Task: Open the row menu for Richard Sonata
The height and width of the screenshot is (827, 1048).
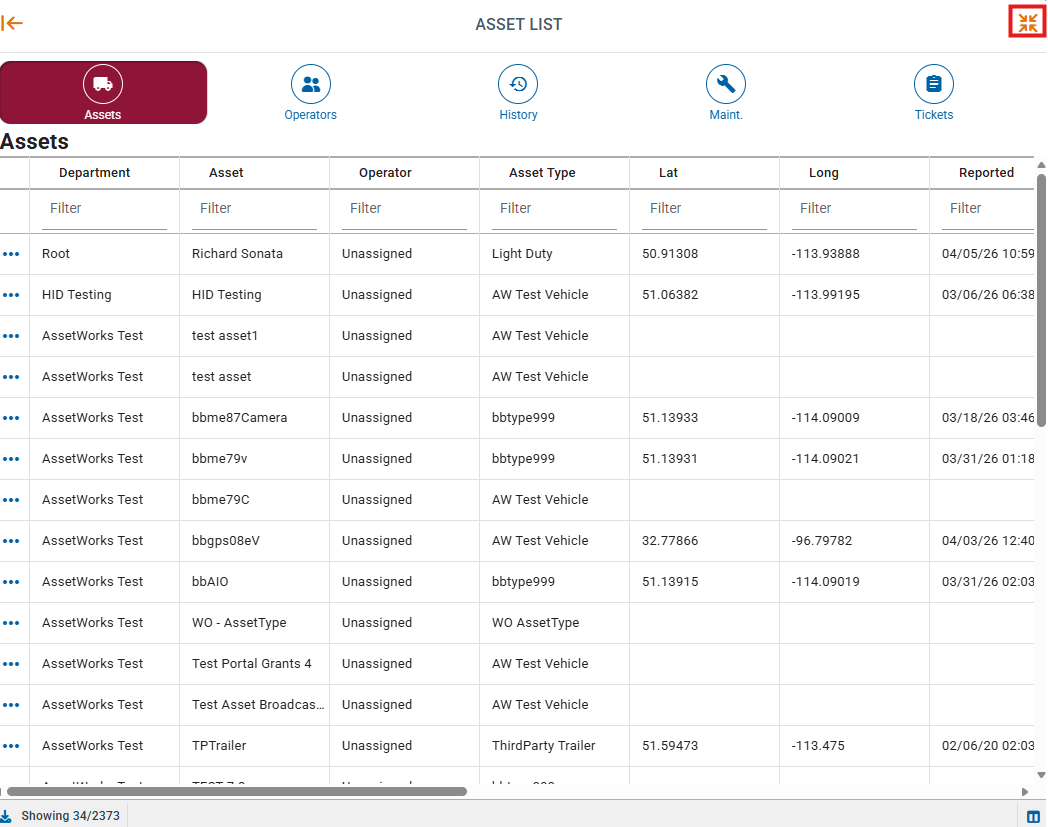Action: tap(11, 254)
